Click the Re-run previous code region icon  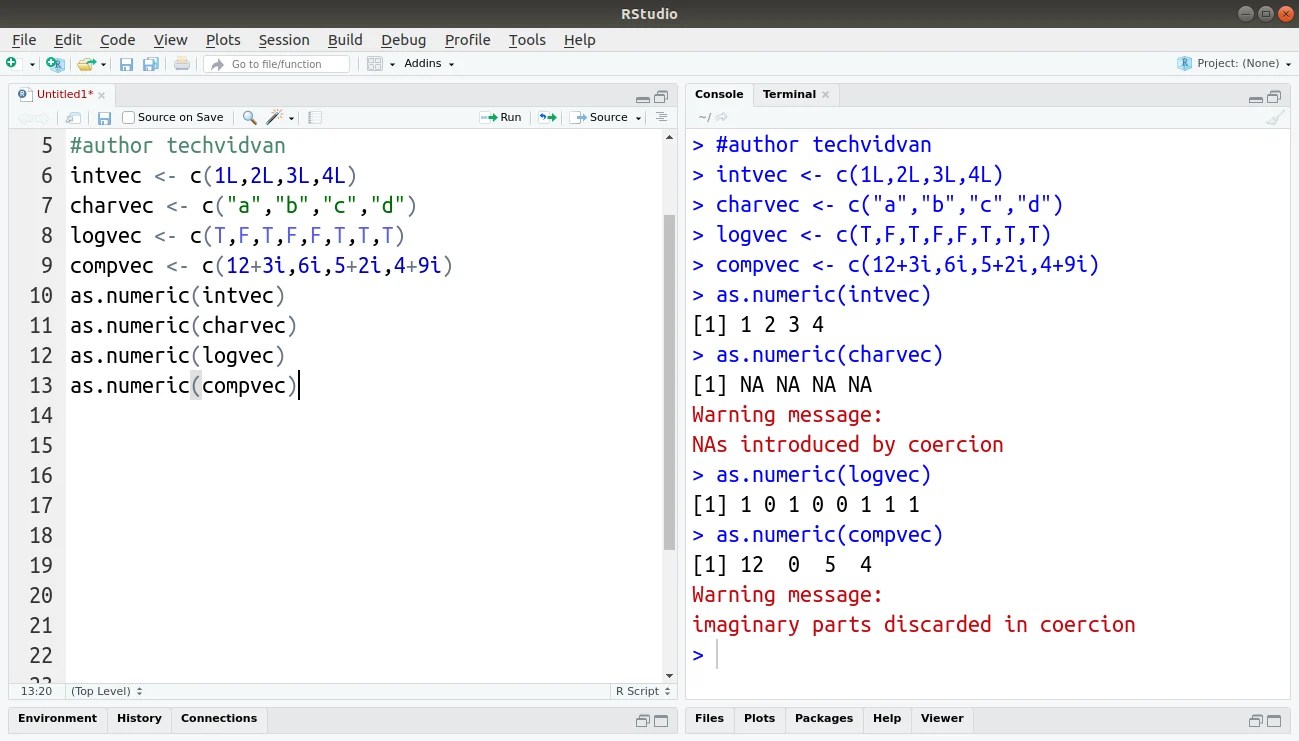(547, 117)
